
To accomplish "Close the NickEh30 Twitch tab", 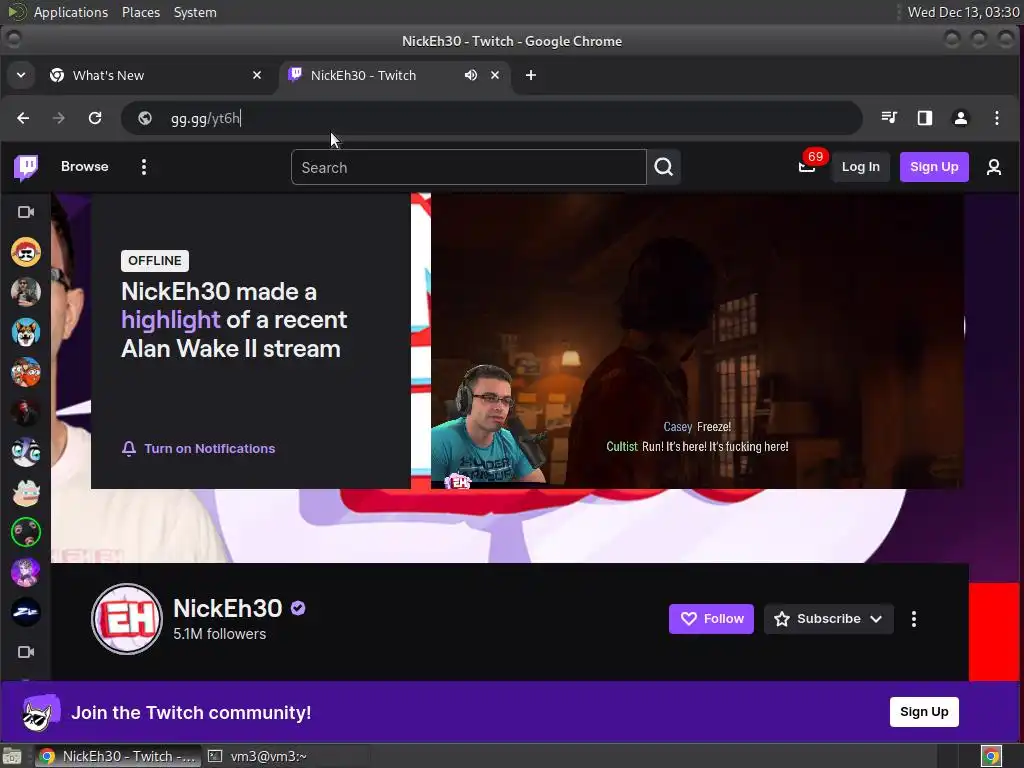I will [495, 75].
